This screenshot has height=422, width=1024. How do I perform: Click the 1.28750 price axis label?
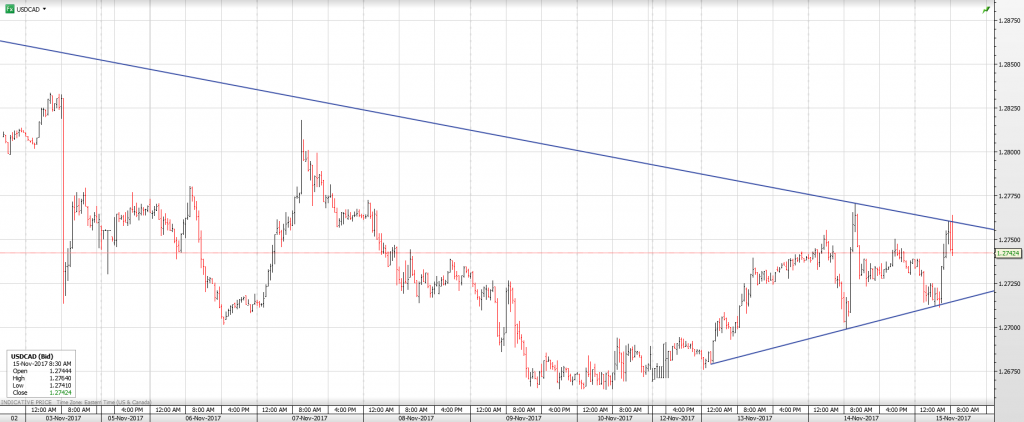point(1009,19)
